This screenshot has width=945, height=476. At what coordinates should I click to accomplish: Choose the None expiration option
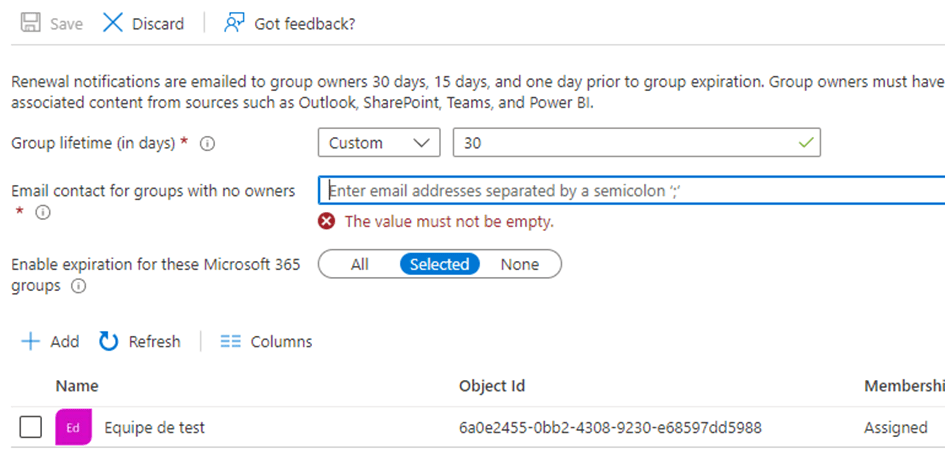tap(520, 265)
